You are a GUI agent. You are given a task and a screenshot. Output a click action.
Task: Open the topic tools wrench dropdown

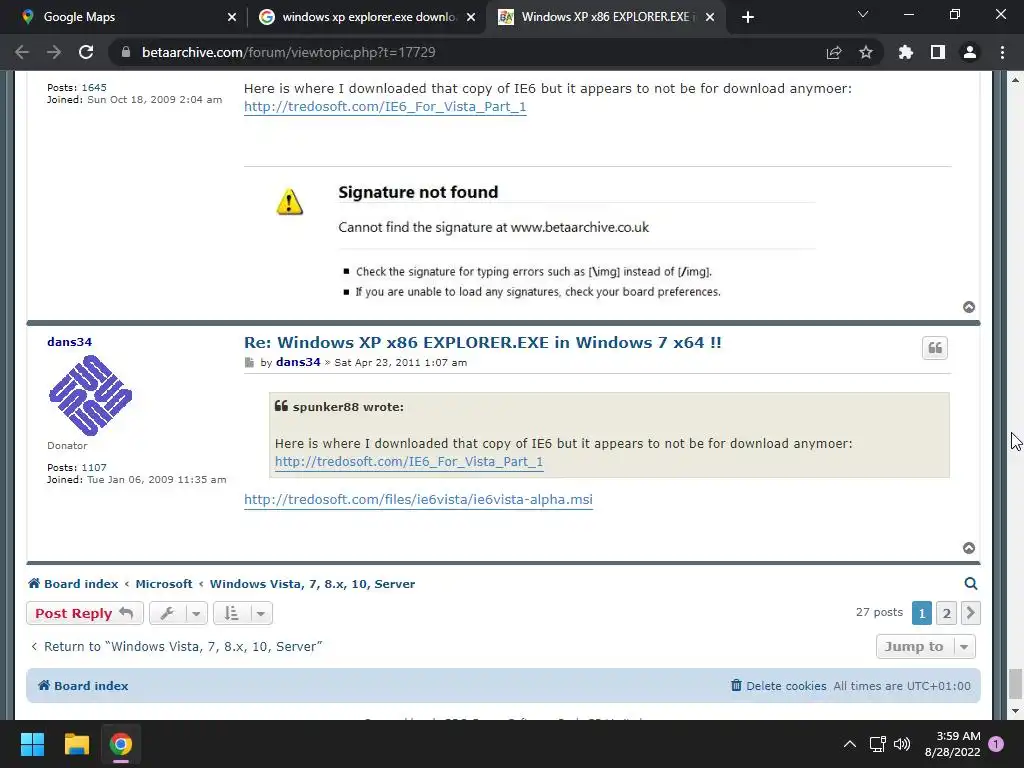pyautogui.click(x=178, y=613)
